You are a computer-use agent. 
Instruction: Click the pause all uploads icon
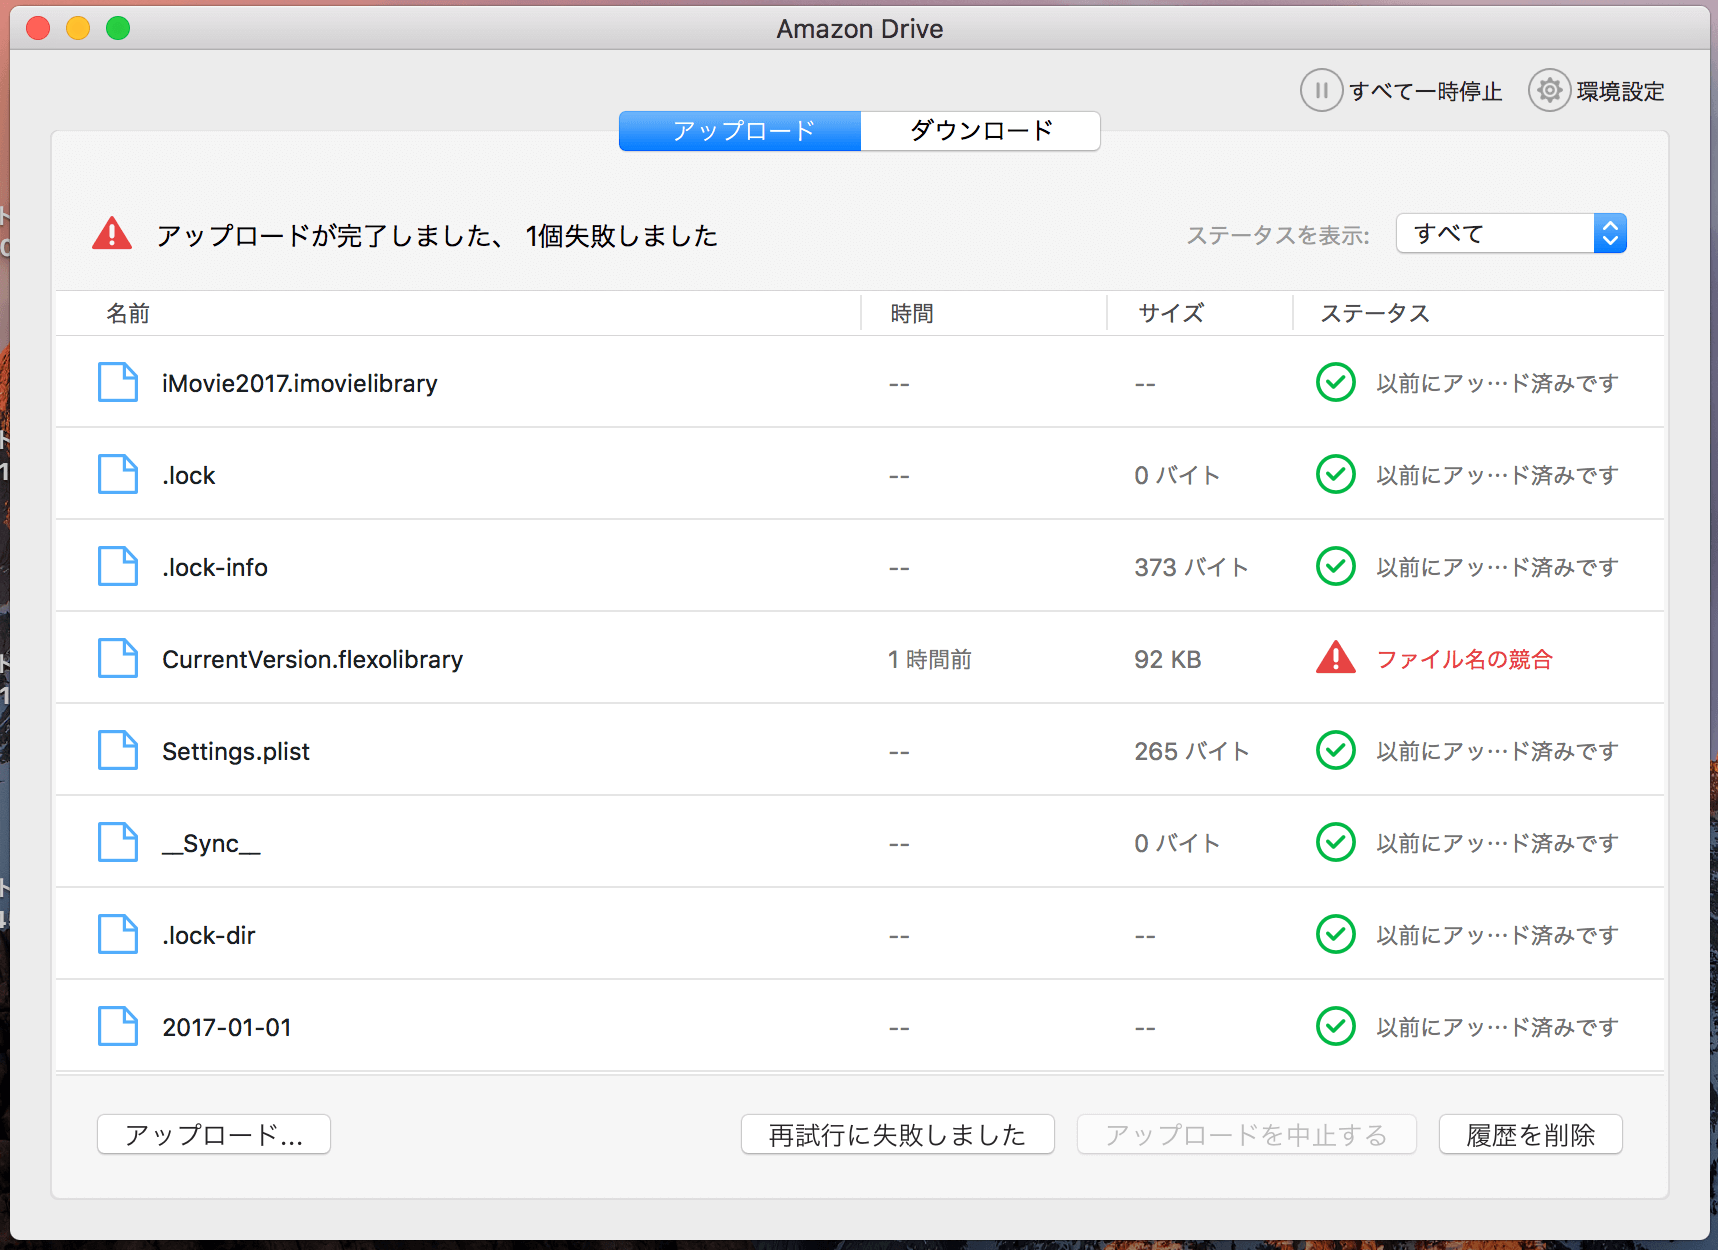[1322, 90]
